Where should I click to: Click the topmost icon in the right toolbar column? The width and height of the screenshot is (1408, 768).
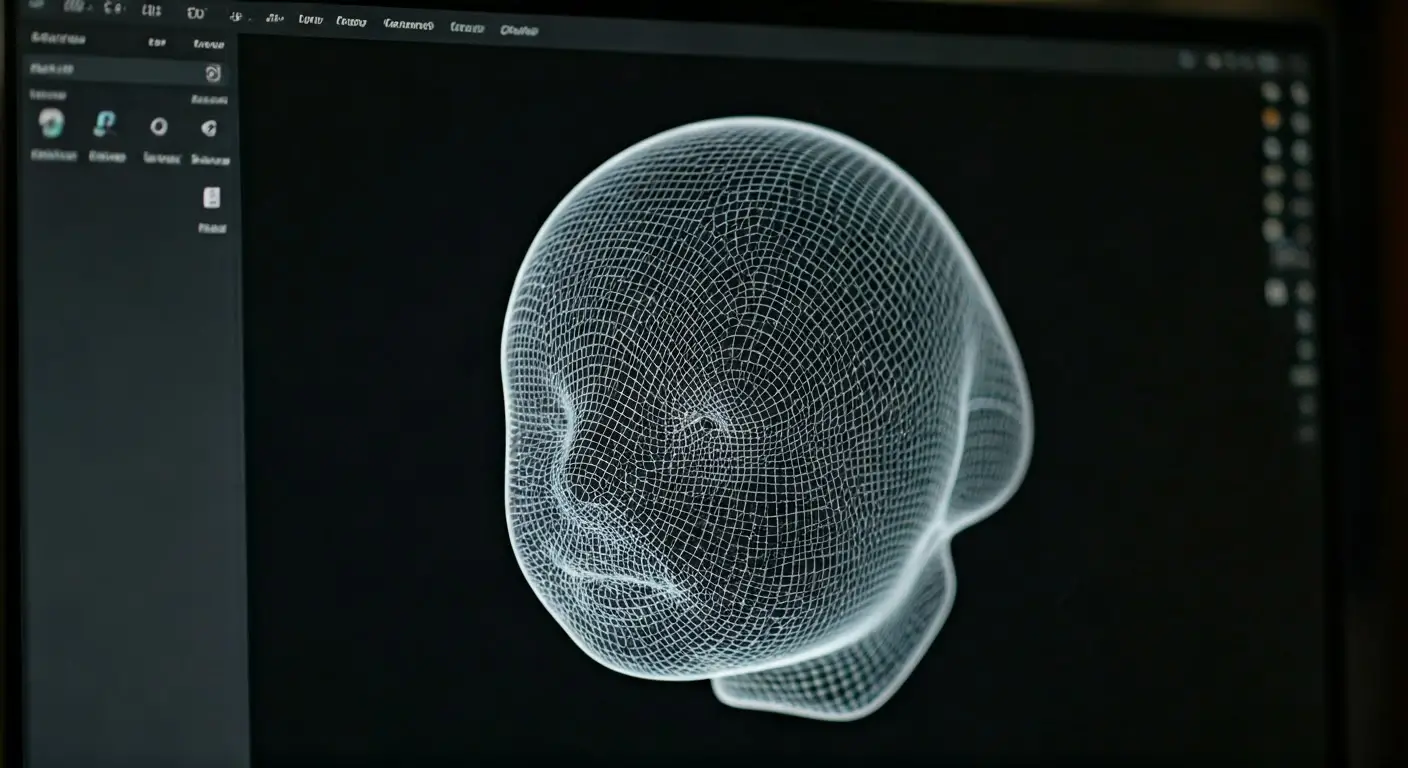pos(1271,92)
